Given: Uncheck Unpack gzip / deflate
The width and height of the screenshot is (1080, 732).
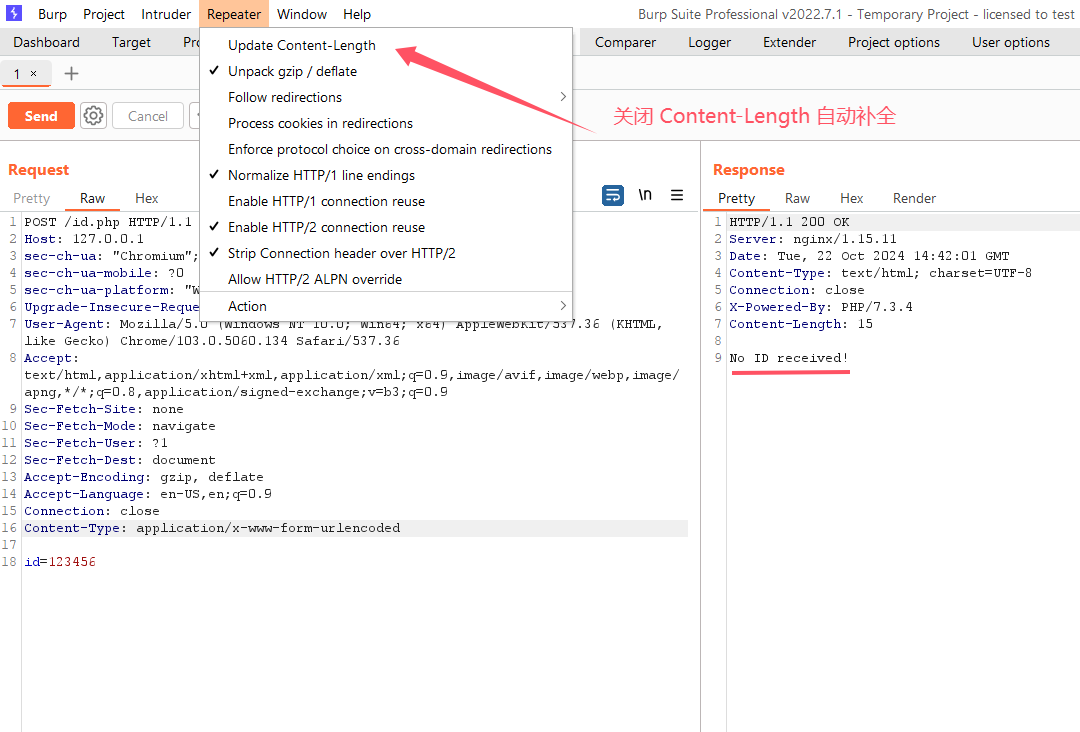Looking at the screenshot, I should coord(292,72).
